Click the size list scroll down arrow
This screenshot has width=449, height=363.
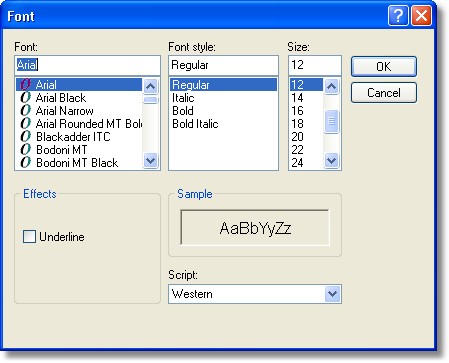(x=331, y=161)
